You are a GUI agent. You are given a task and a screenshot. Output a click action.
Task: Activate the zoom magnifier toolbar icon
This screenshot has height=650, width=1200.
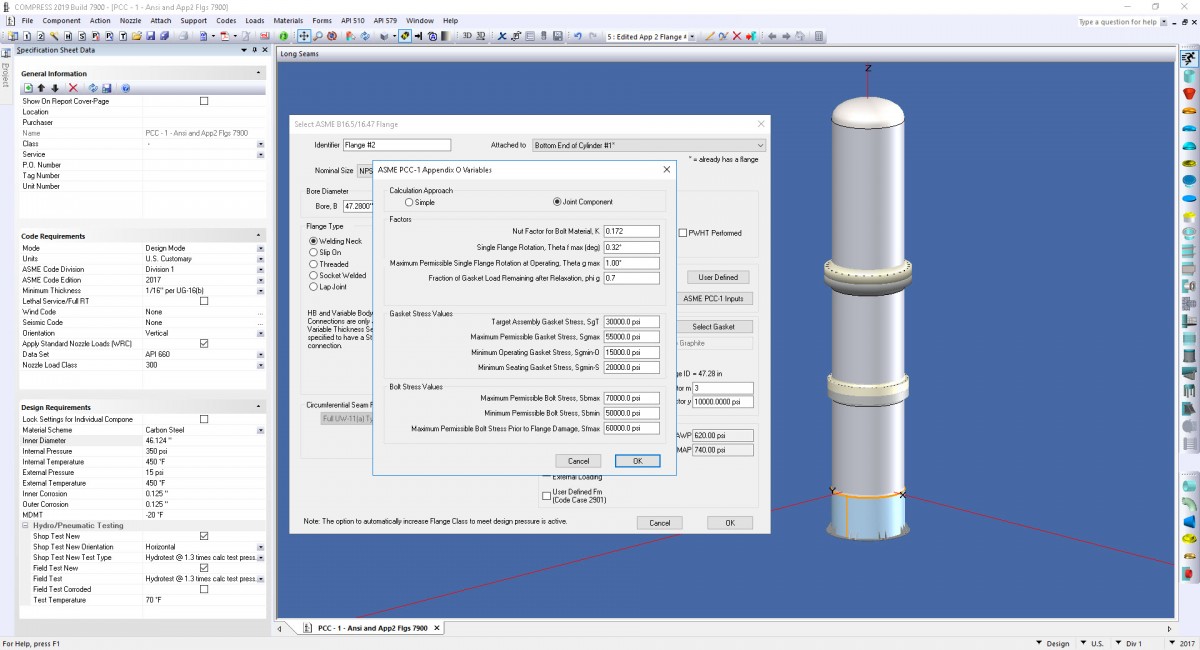point(318,36)
